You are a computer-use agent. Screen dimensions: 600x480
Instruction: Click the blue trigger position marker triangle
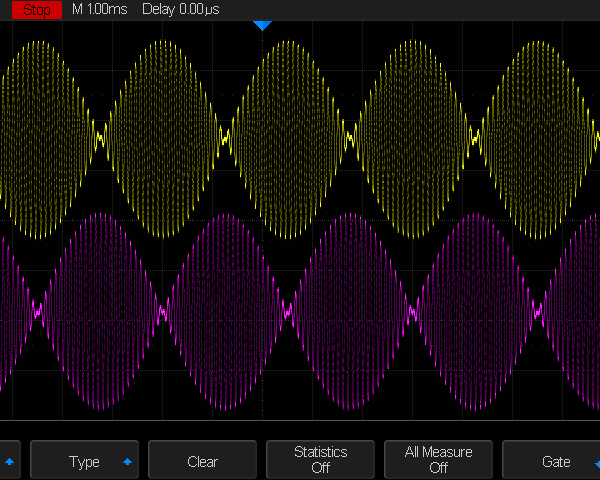(262, 25)
